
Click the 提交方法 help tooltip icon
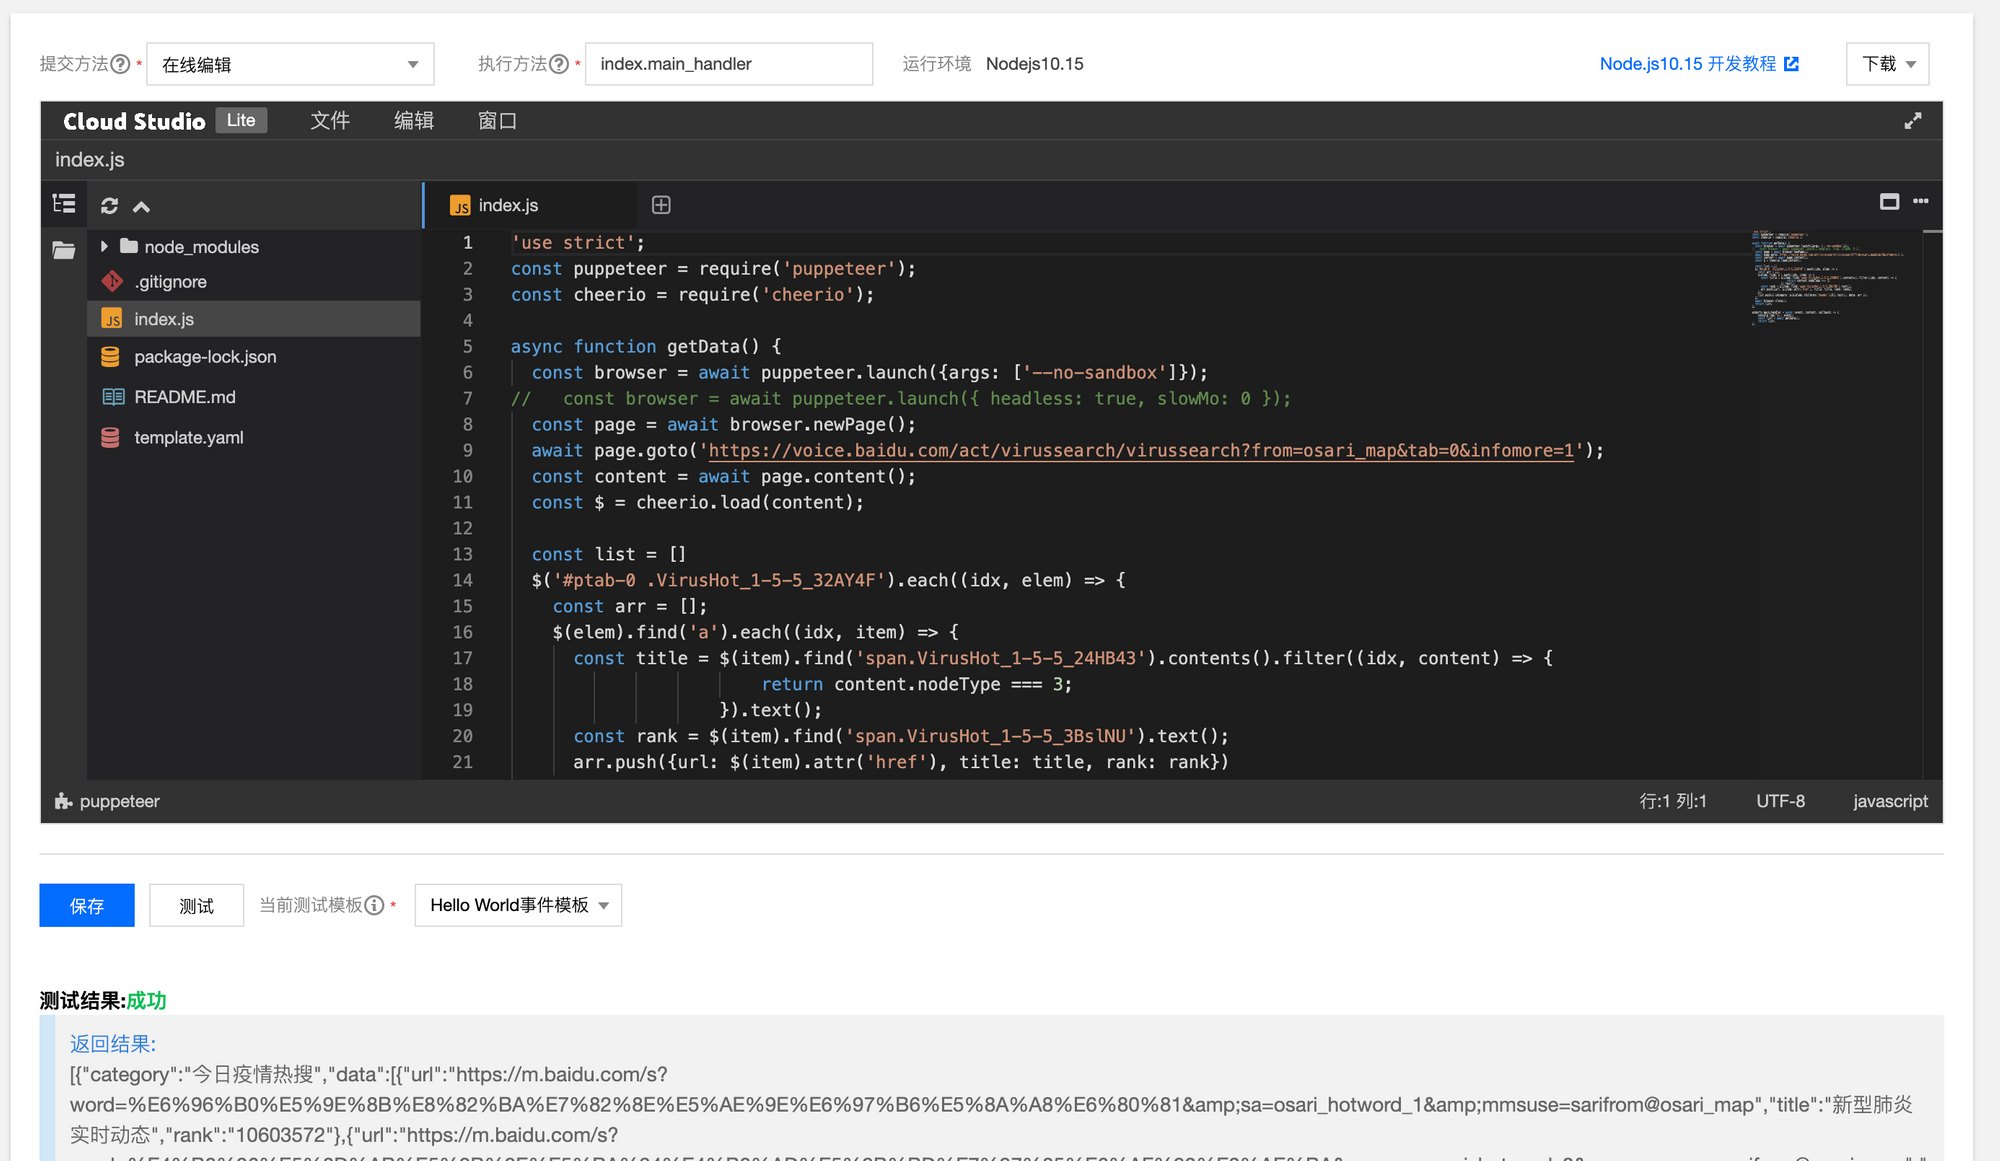point(121,63)
